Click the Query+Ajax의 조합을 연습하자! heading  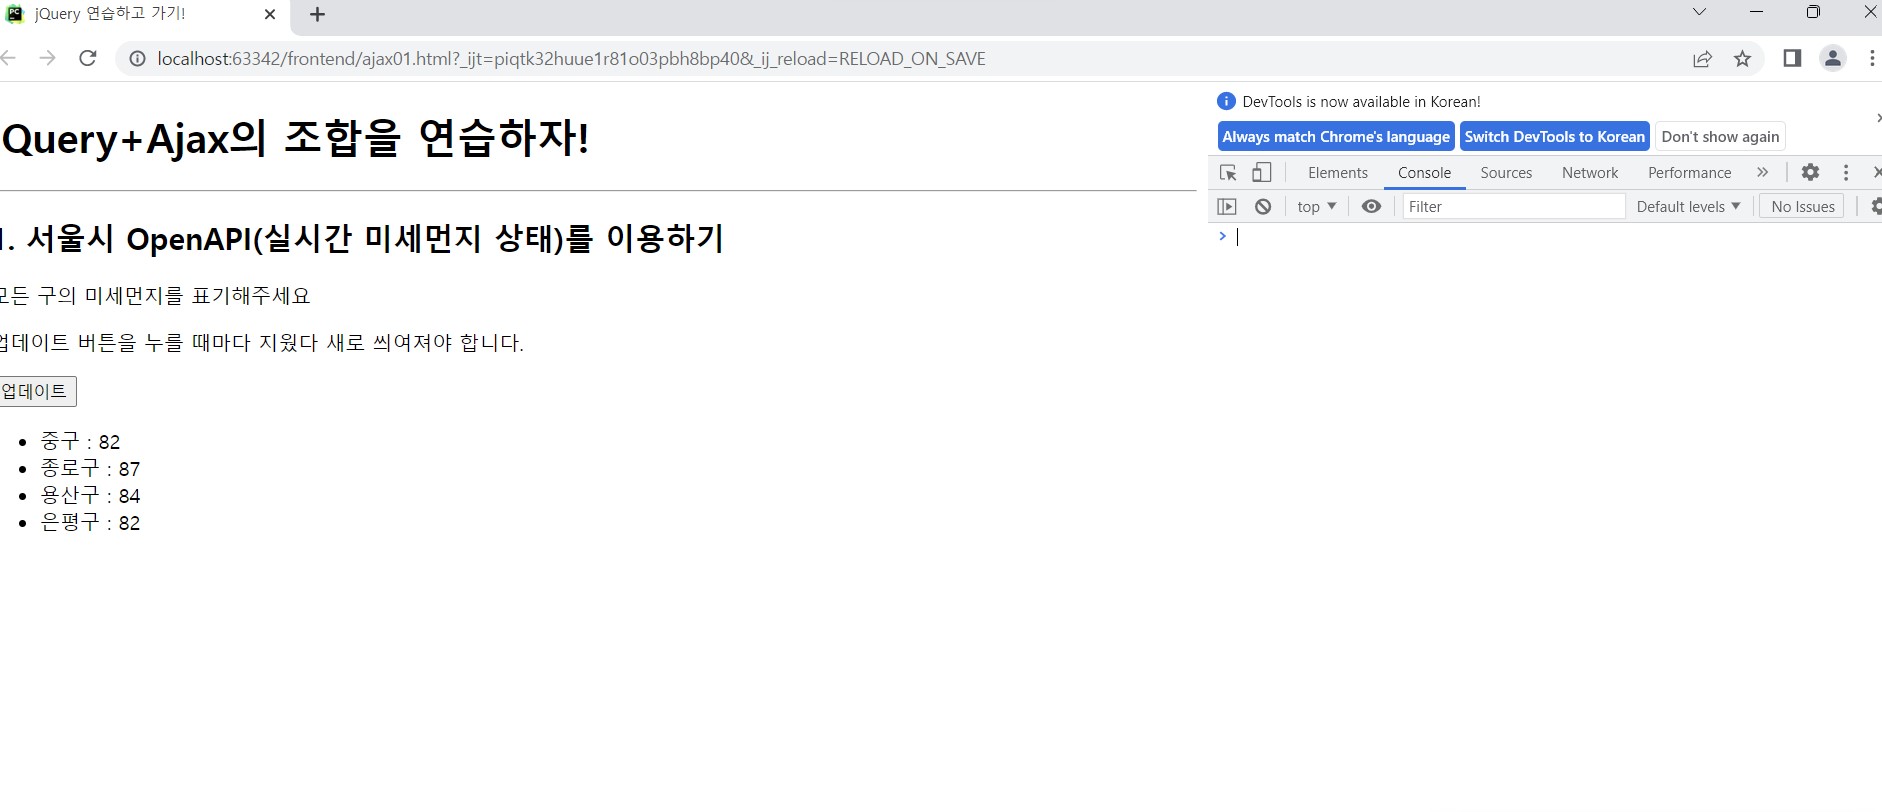pos(296,138)
